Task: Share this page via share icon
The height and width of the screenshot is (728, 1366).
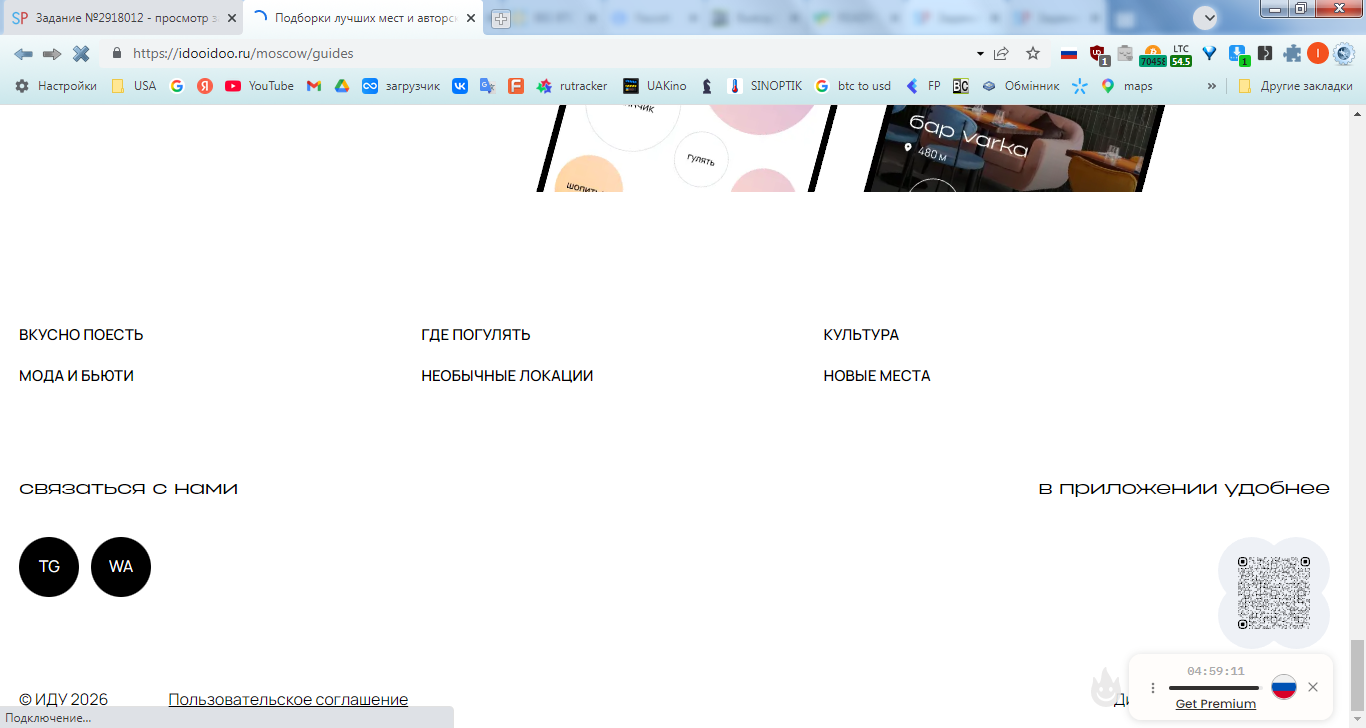Action: click(1001, 53)
